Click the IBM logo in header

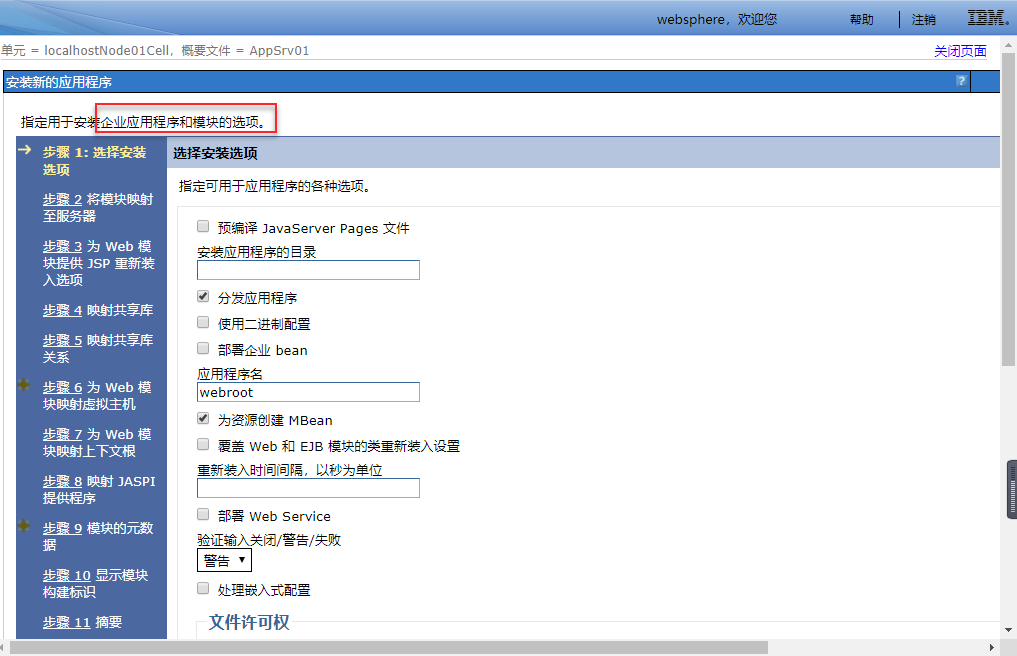(x=988, y=18)
